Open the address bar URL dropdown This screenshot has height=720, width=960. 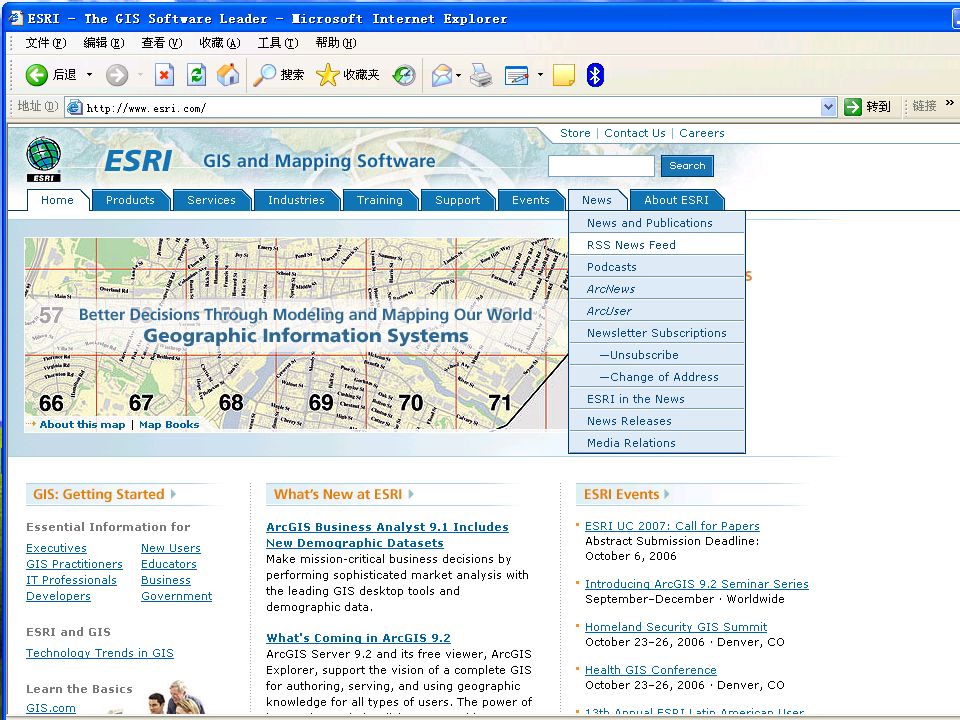tap(828, 107)
